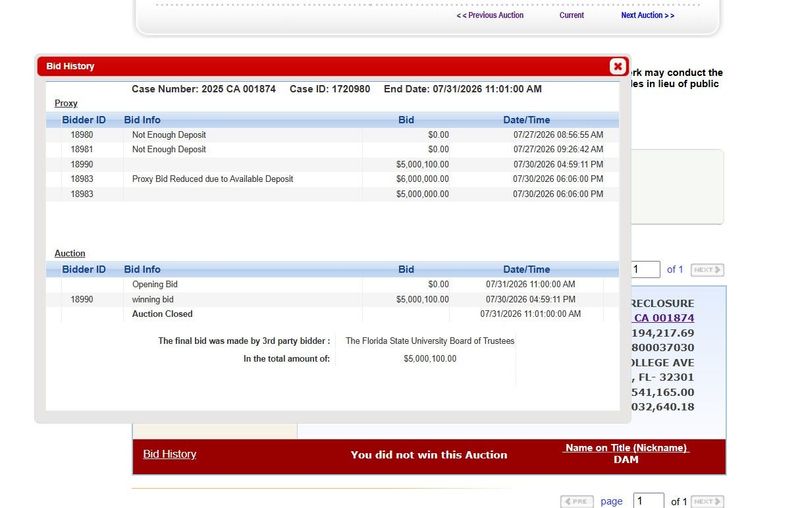Open Bid History link in red bar
Image resolution: width=800 pixels, height=508 pixels.
[x=169, y=454]
